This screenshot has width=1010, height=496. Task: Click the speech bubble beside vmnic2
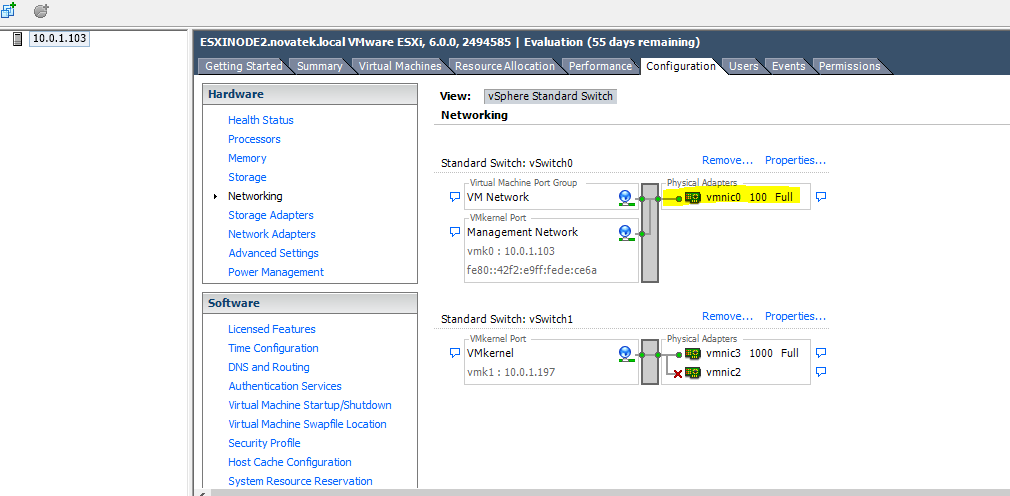[821, 372]
